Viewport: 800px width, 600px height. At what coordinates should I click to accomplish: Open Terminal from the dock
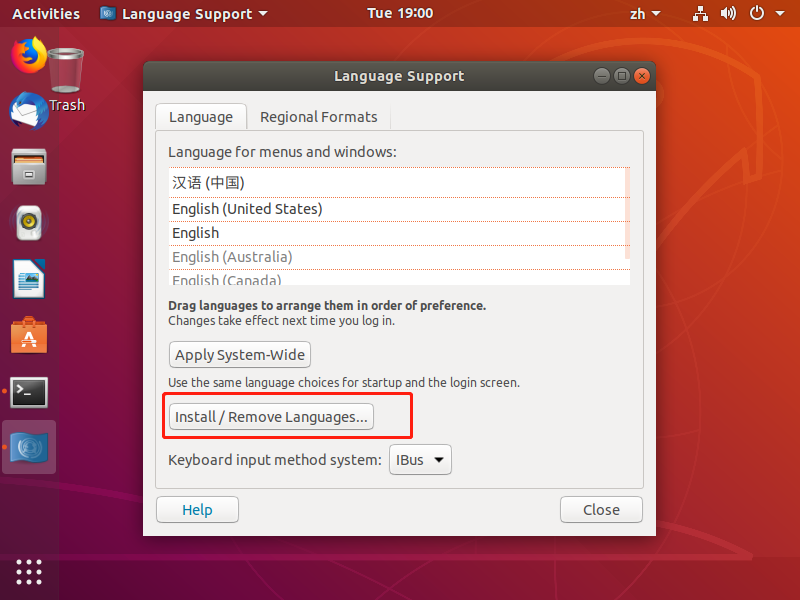[29, 392]
